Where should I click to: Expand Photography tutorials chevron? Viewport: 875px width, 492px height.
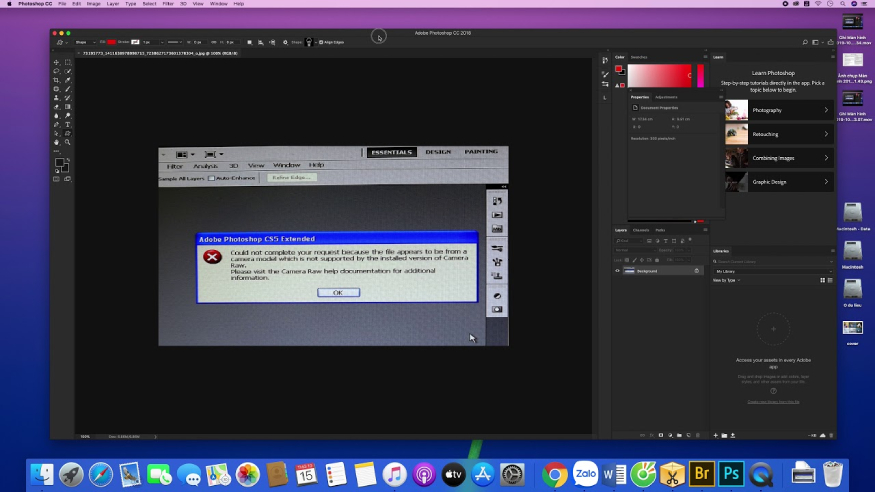[x=826, y=110]
